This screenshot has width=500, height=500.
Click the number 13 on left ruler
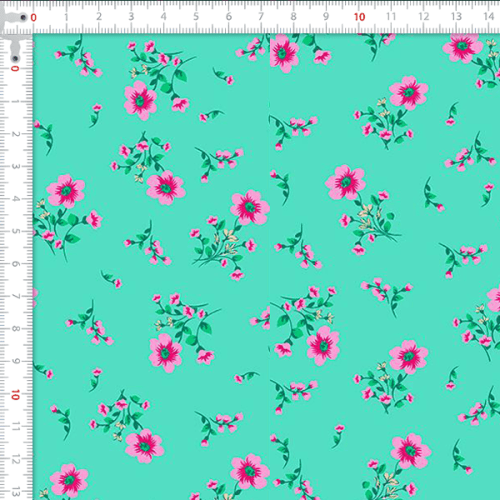15,491
